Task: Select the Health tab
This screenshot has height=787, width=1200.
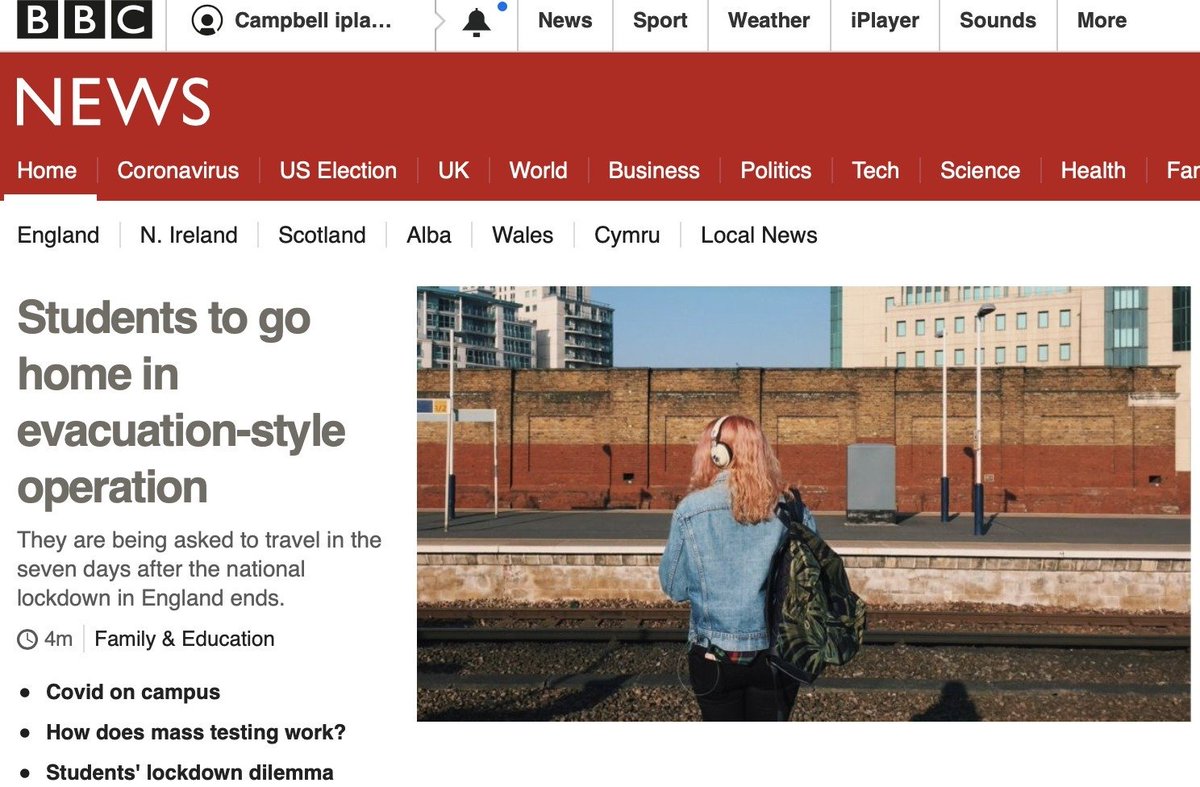Action: tap(1093, 171)
